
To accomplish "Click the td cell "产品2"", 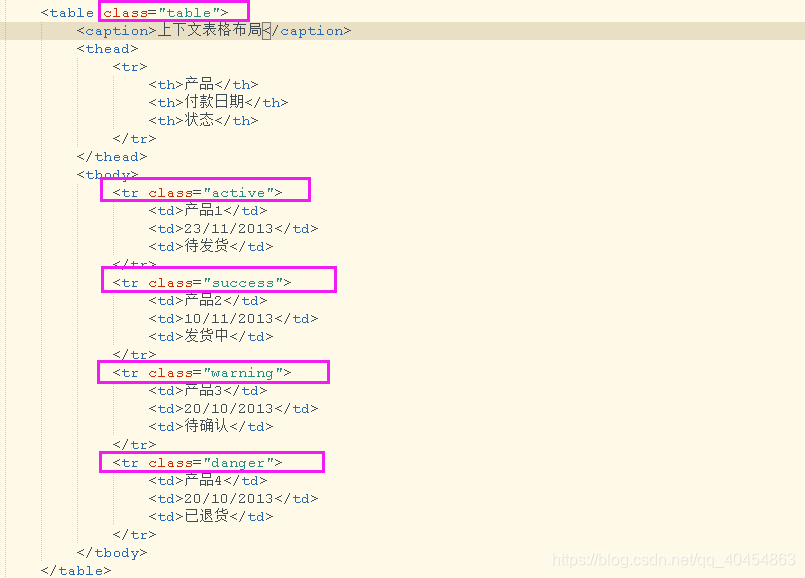I will (208, 300).
